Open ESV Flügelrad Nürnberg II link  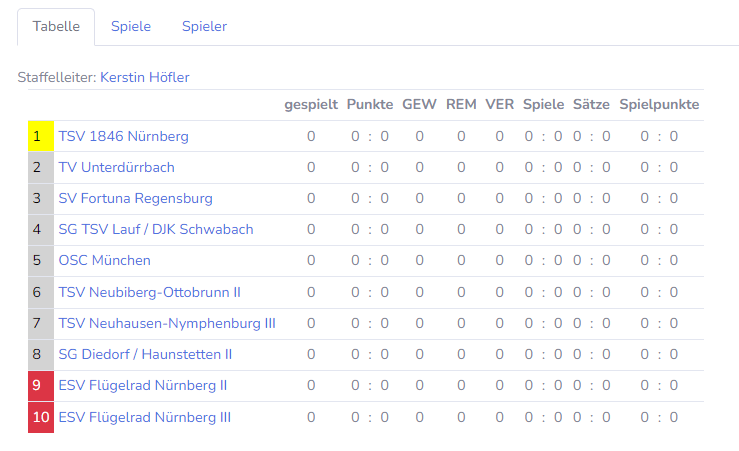point(143,385)
